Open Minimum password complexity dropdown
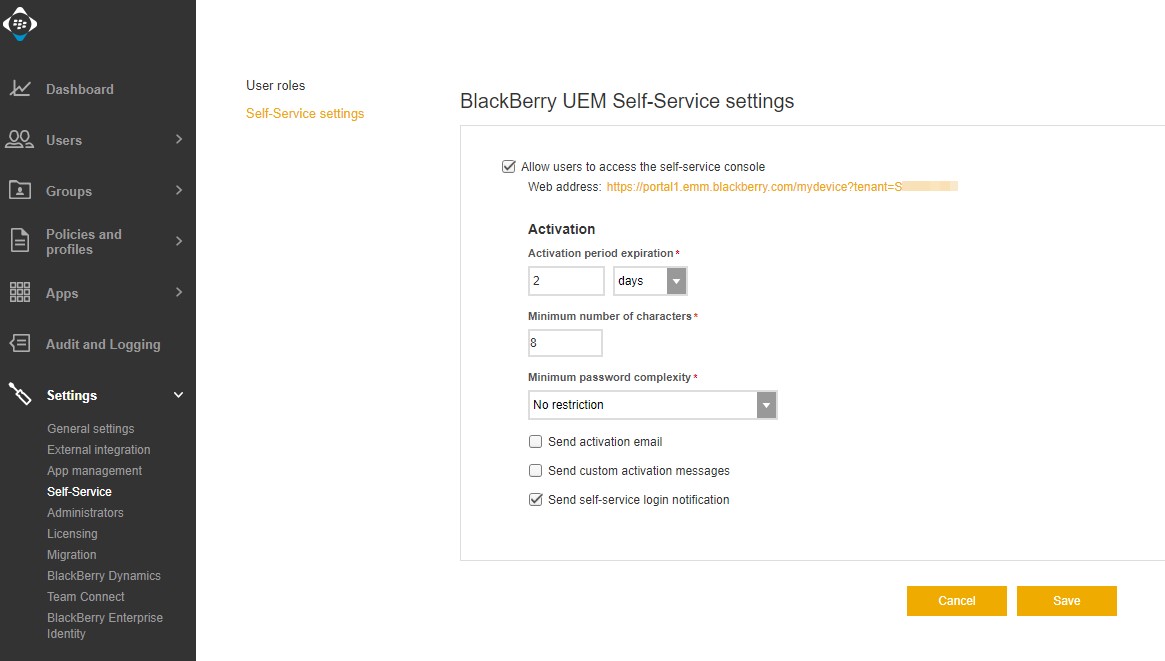 click(x=652, y=405)
